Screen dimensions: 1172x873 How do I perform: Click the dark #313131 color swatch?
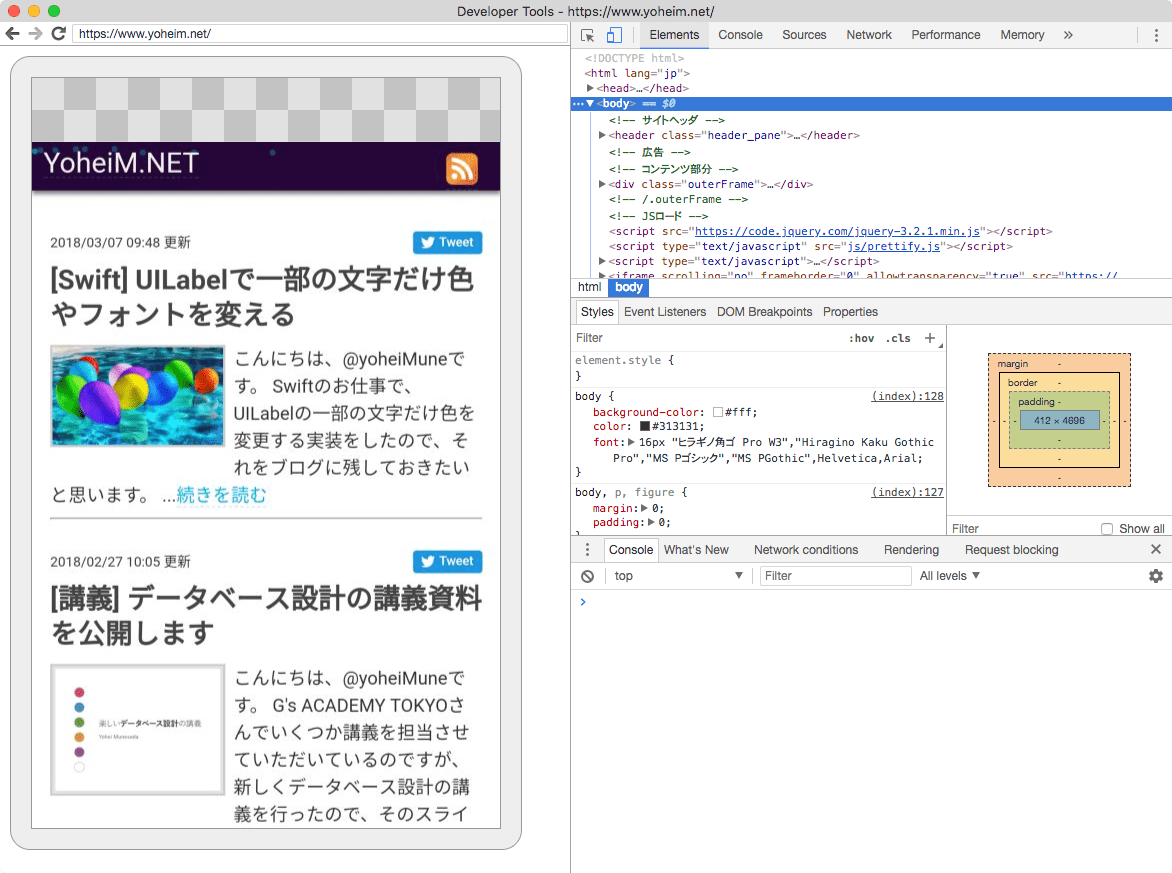pyautogui.click(x=645, y=426)
